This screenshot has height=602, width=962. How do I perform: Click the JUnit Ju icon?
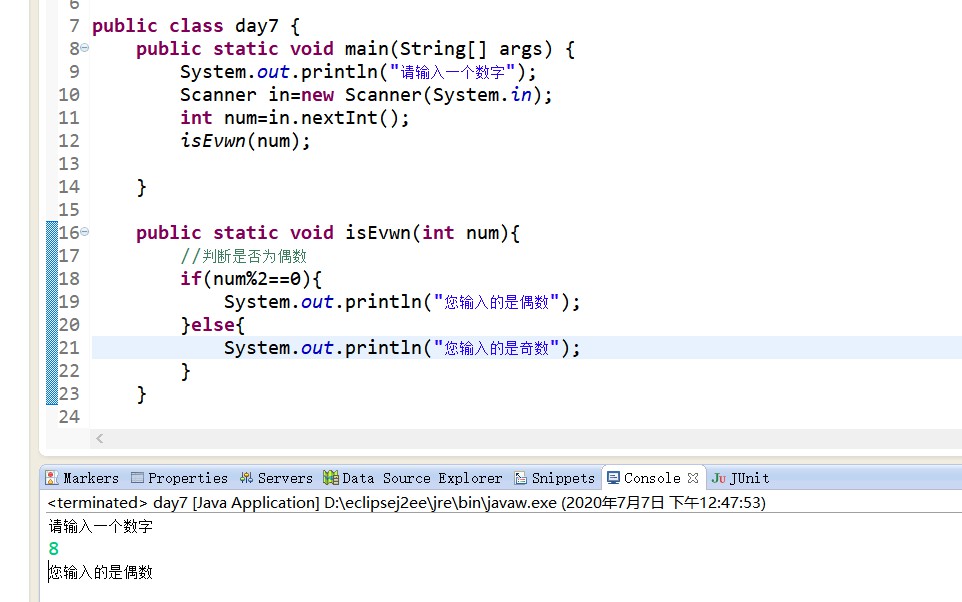[718, 478]
